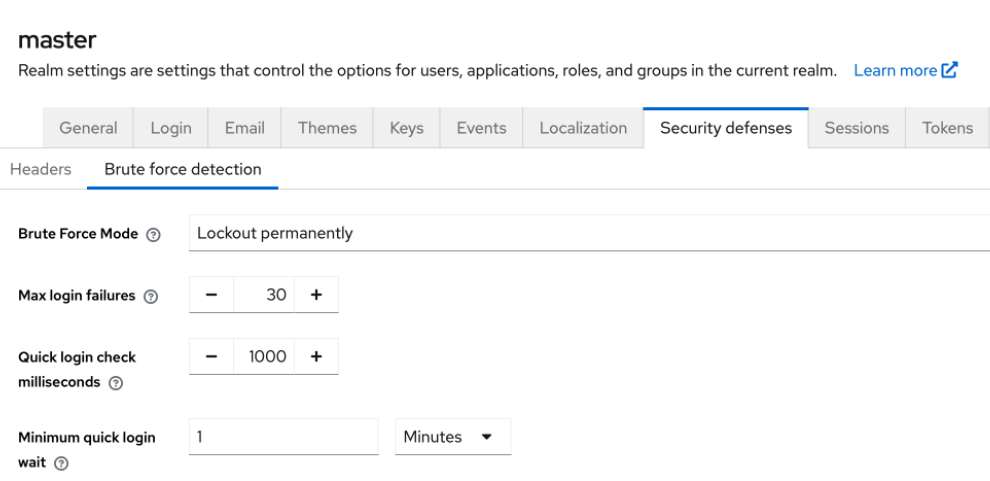Go to the Login tab
This screenshot has width=990, height=481.
click(171, 128)
